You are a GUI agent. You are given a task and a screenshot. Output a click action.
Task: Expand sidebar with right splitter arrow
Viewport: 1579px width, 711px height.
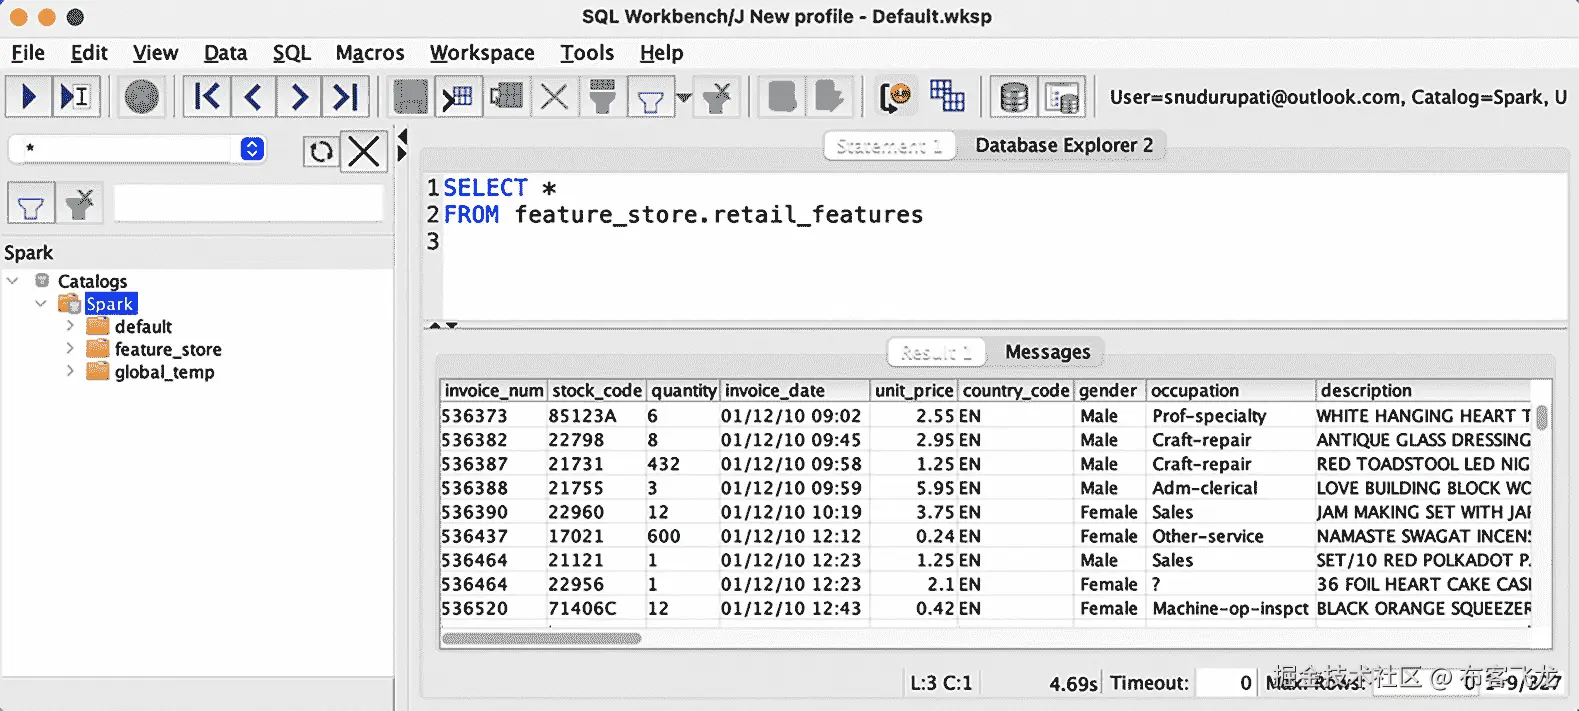[x=402, y=153]
